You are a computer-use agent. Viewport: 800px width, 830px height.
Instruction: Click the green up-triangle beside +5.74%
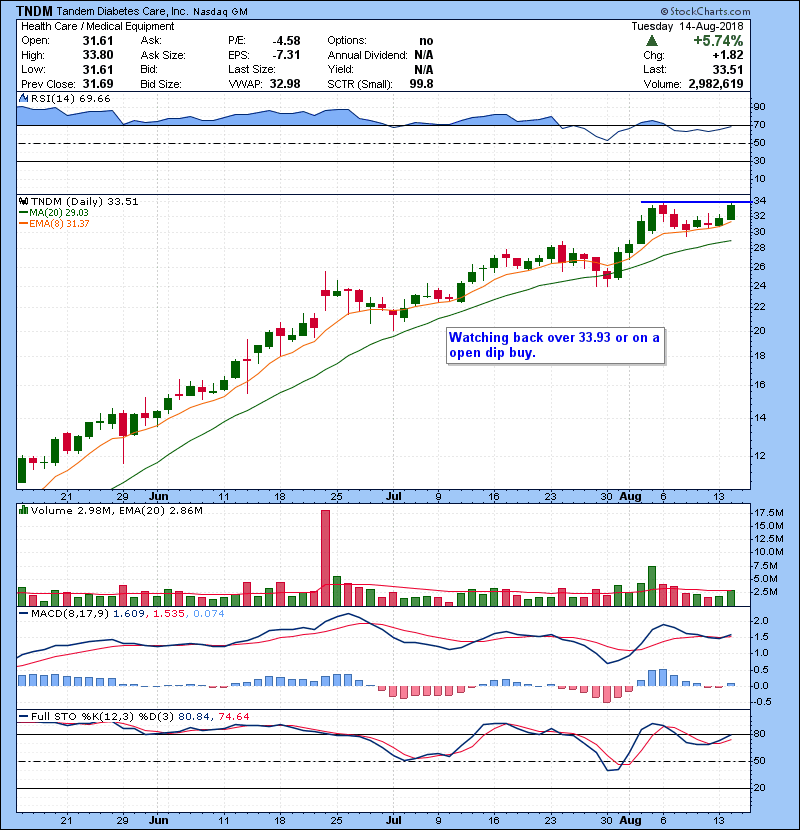[652, 41]
